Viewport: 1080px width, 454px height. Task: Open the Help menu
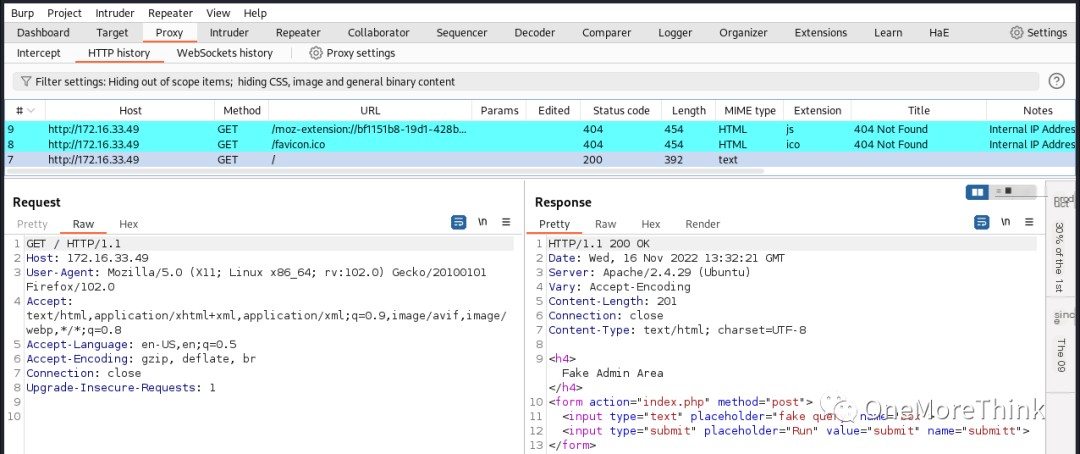255,13
